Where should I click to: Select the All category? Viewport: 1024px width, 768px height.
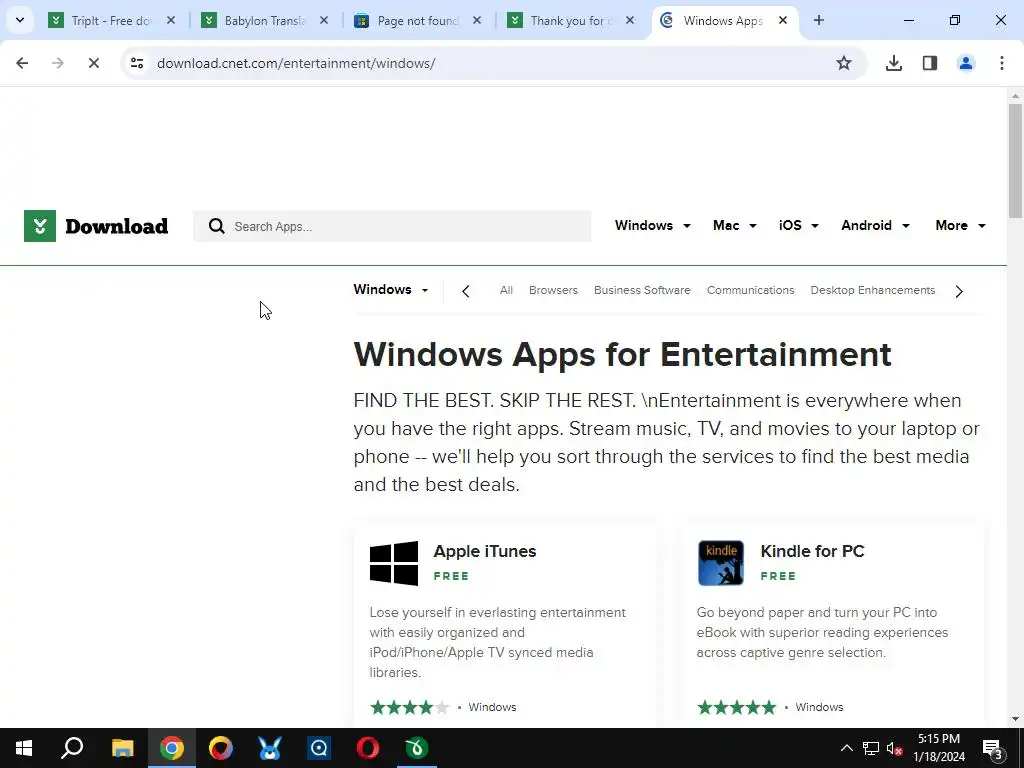pyautogui.click(x=506, y=290)
